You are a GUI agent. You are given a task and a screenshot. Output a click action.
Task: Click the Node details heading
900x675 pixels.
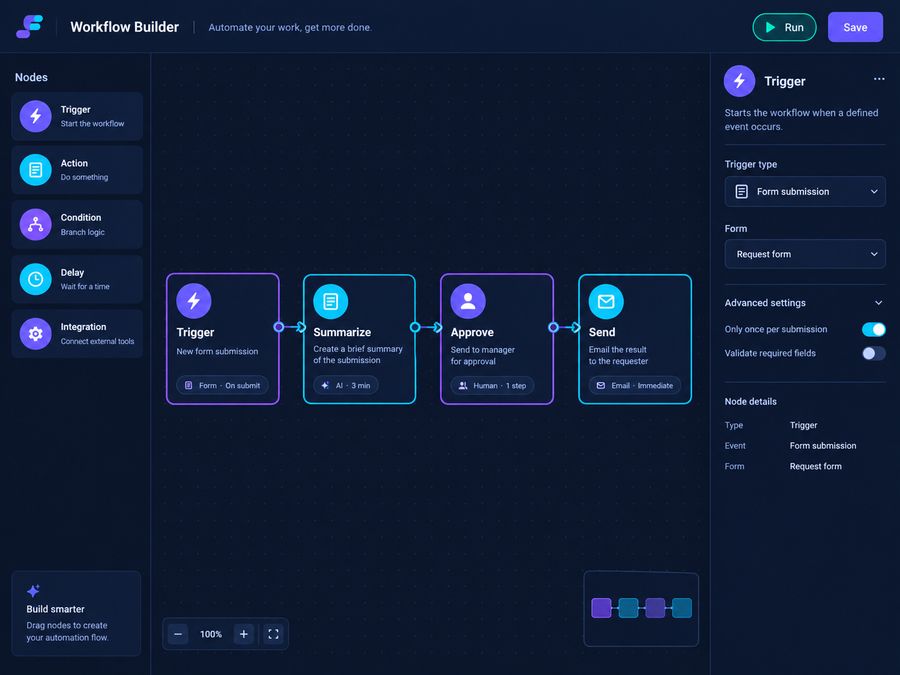(750, 402)
